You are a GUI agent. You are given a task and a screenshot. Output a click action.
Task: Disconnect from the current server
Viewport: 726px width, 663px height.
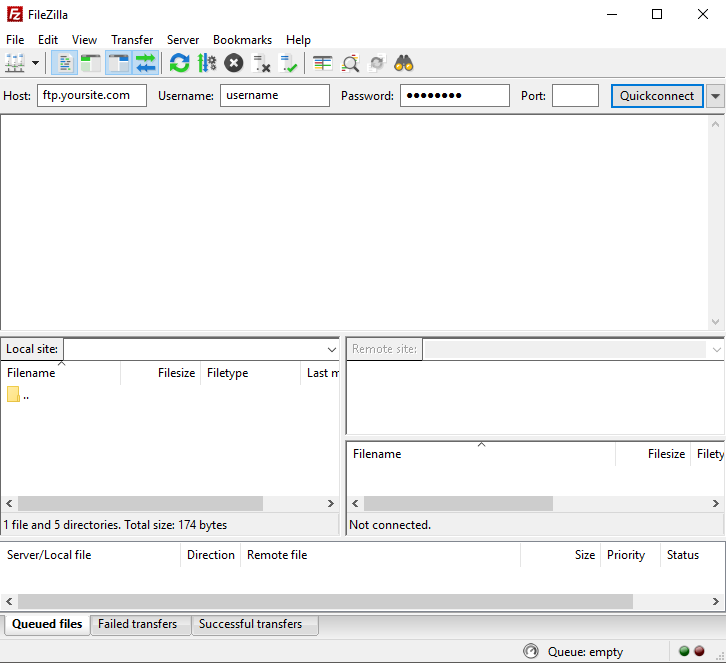261,63
